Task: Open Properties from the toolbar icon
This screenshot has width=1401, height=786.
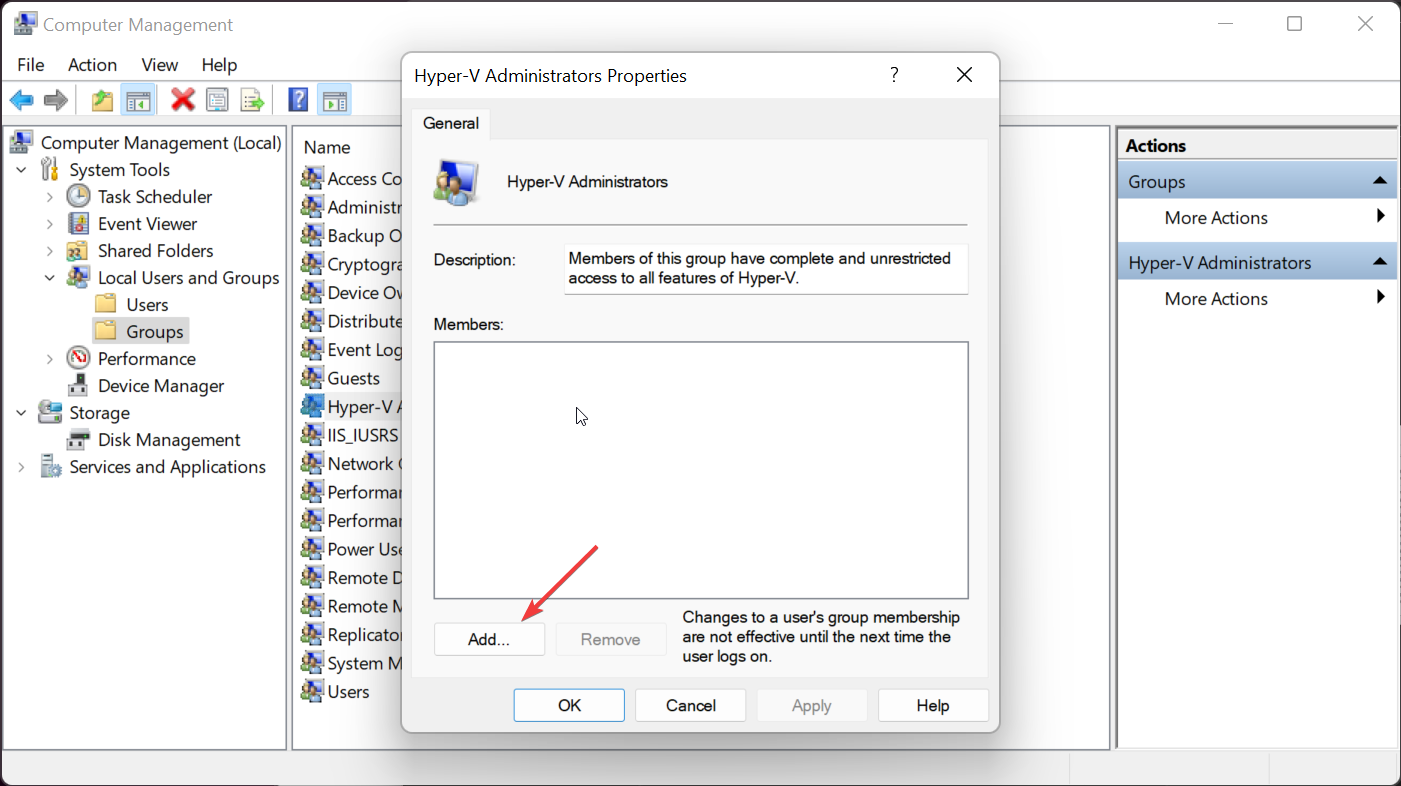Action: (217, 100)
